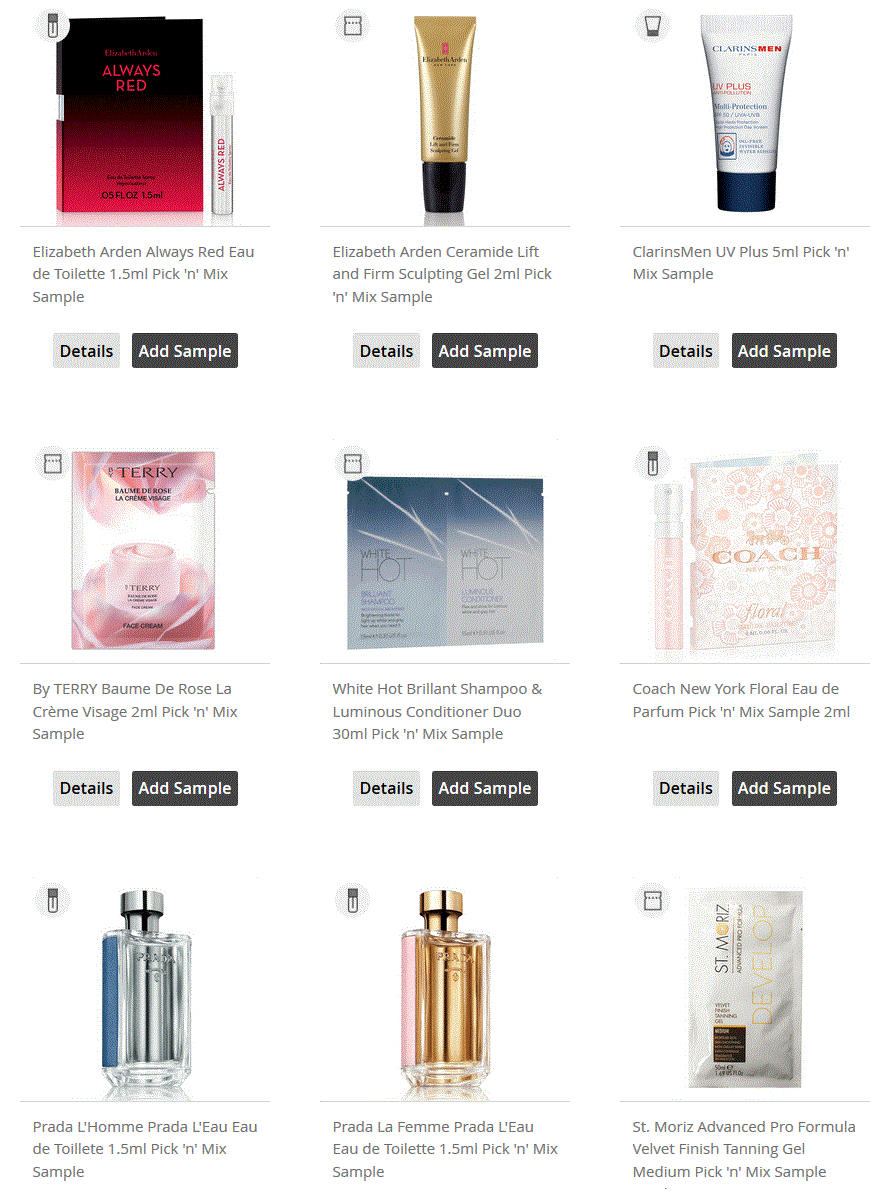This screenshot has height=1199, width=884.
Task: Add the White Hot Shampoo Duo sample
Action: pyautogui.click(x=484, y=788)
